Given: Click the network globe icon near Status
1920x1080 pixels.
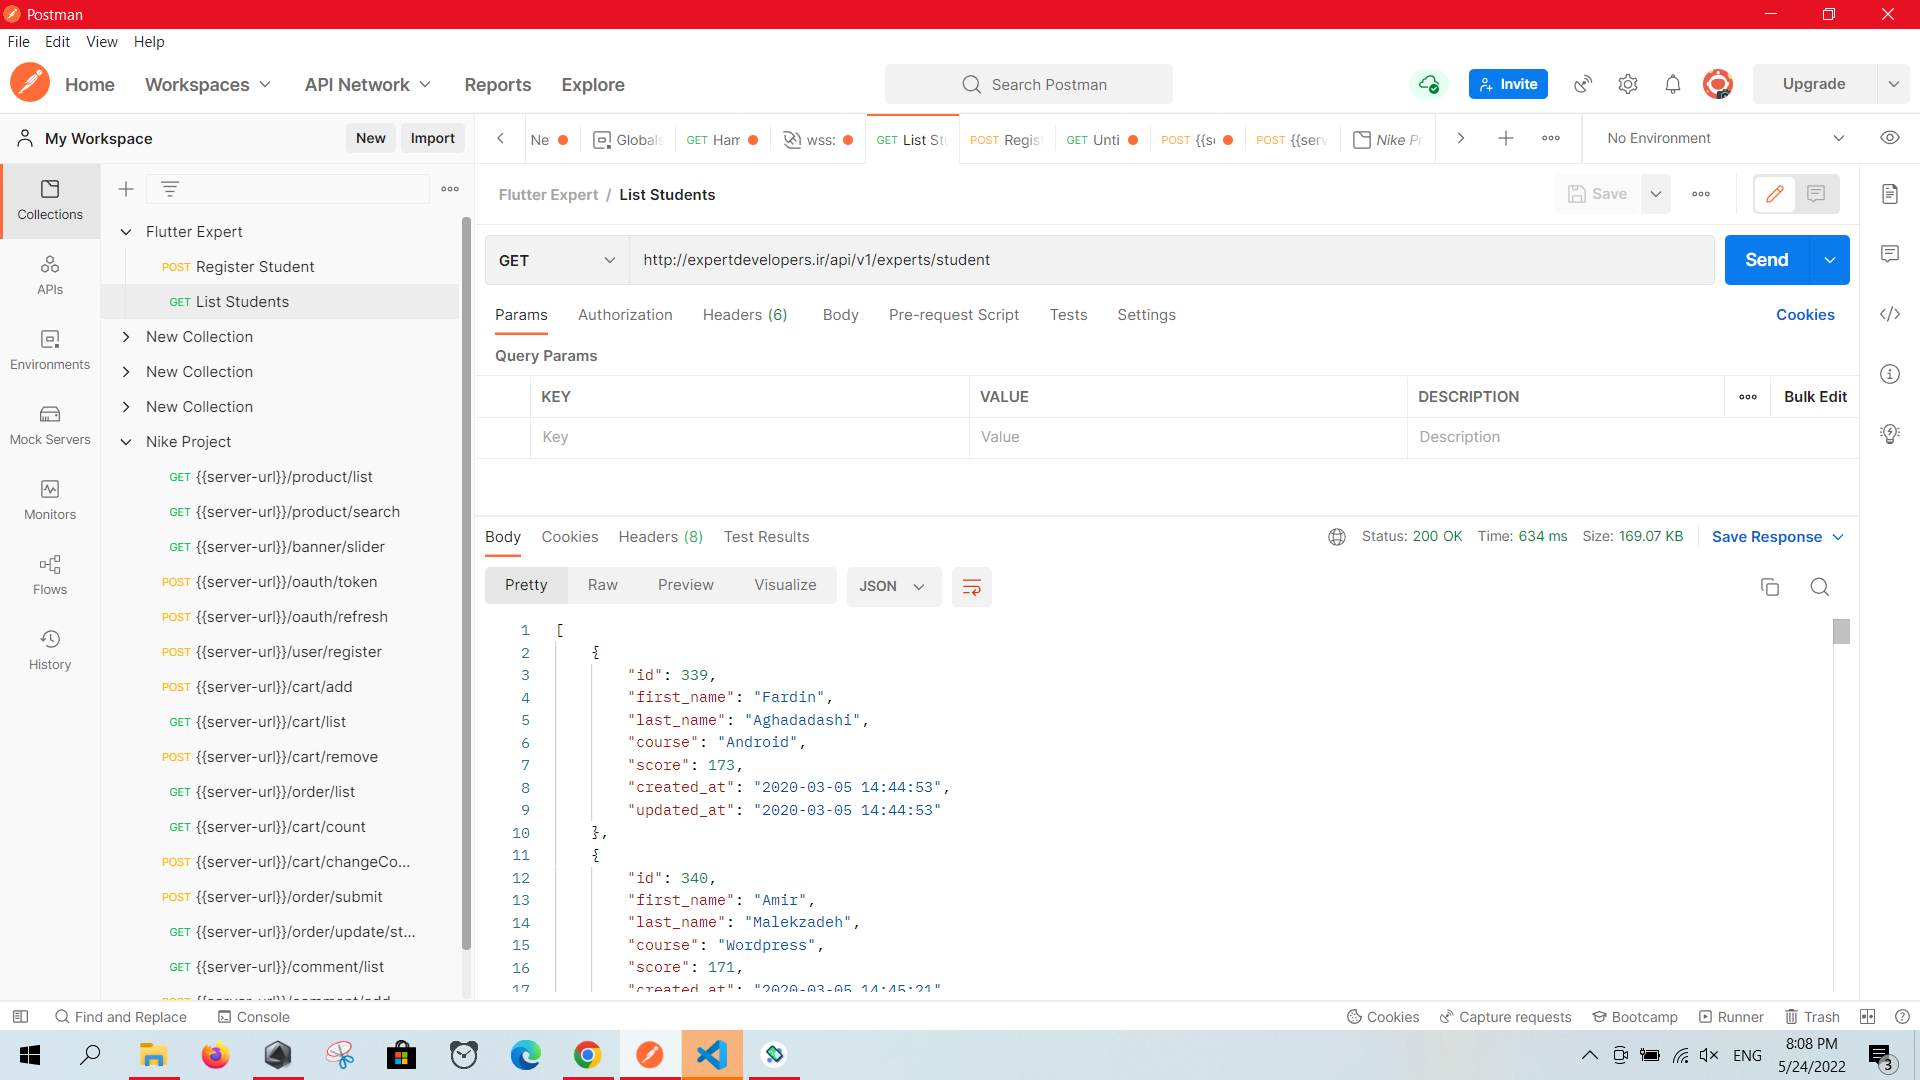Looking at the screenshot, I should (x=1337, y=537).
